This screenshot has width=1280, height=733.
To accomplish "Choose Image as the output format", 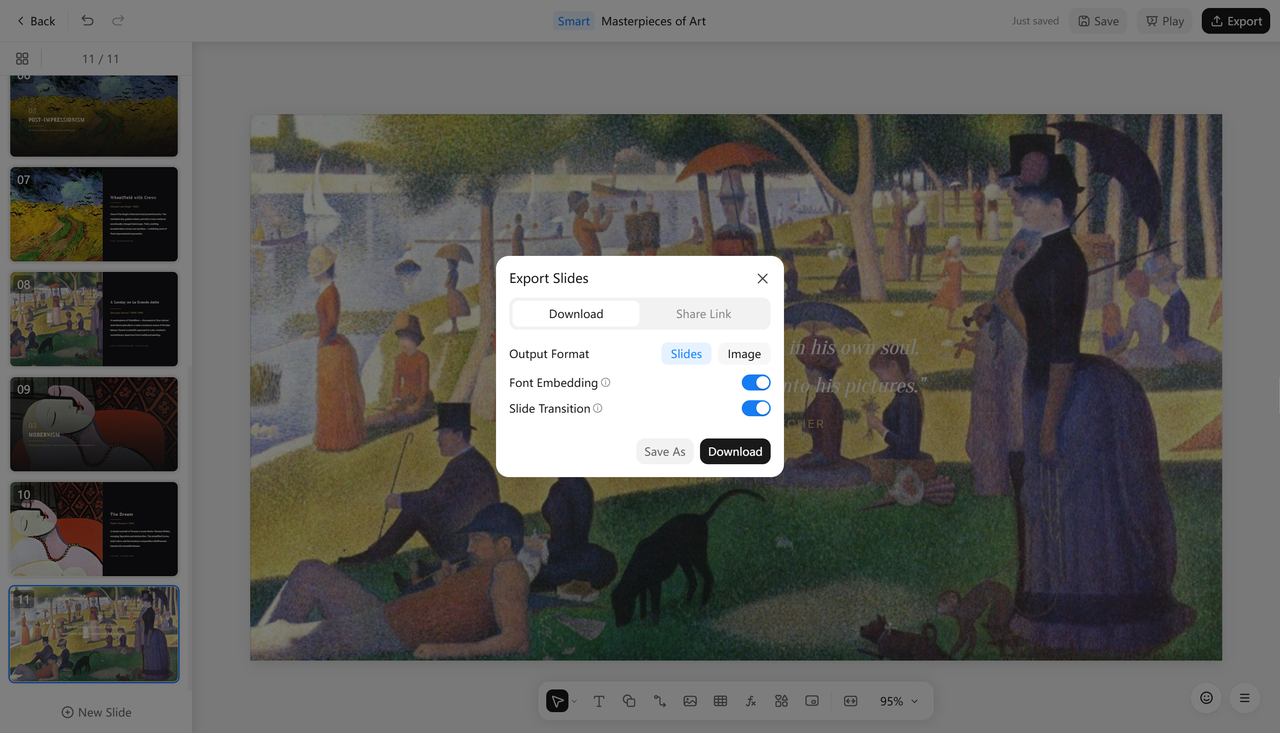I will pyautogui.click(x=744, y=354).
